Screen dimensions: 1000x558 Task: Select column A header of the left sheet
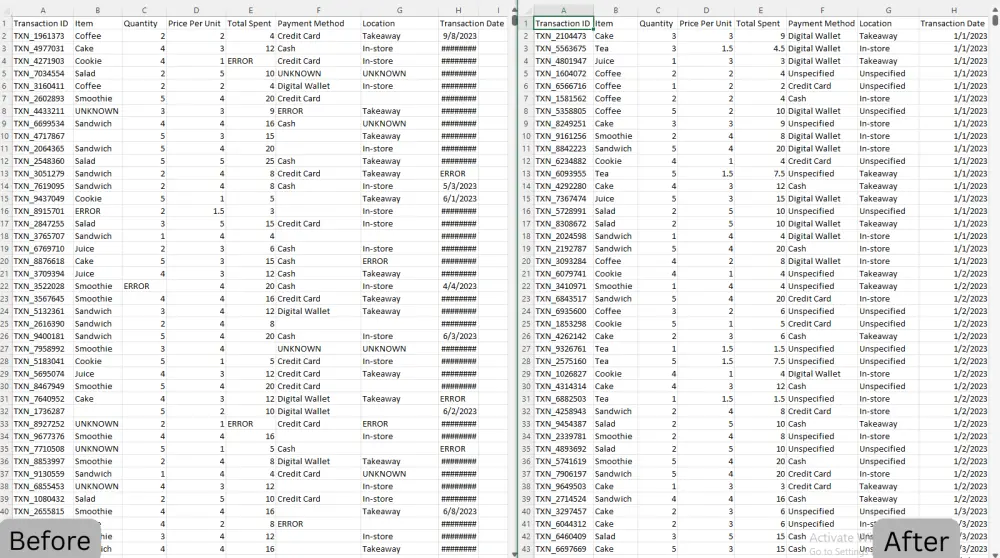pos(42,10)
